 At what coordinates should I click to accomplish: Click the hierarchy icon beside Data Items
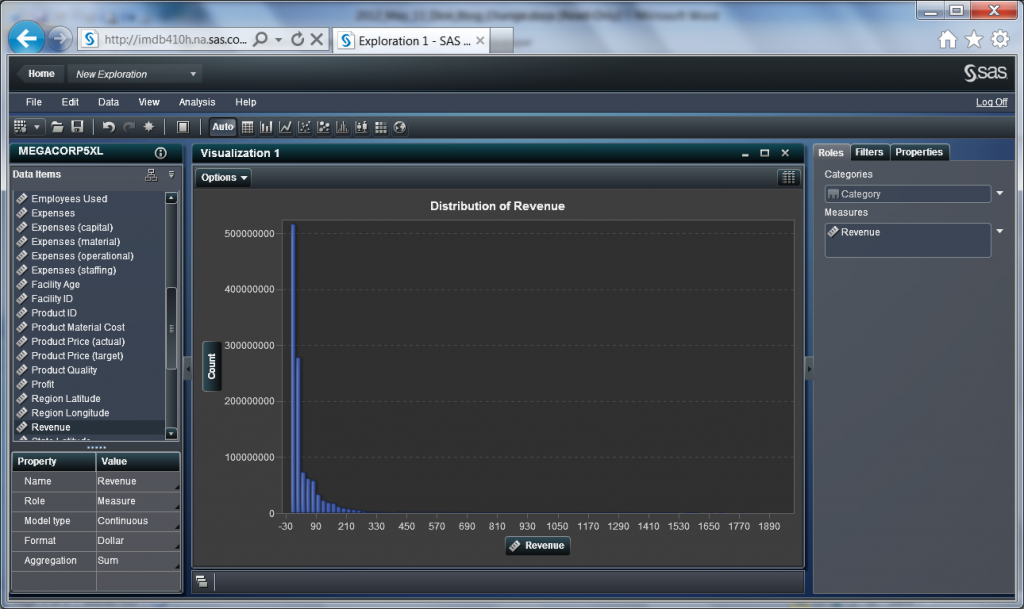coord(151,175)
